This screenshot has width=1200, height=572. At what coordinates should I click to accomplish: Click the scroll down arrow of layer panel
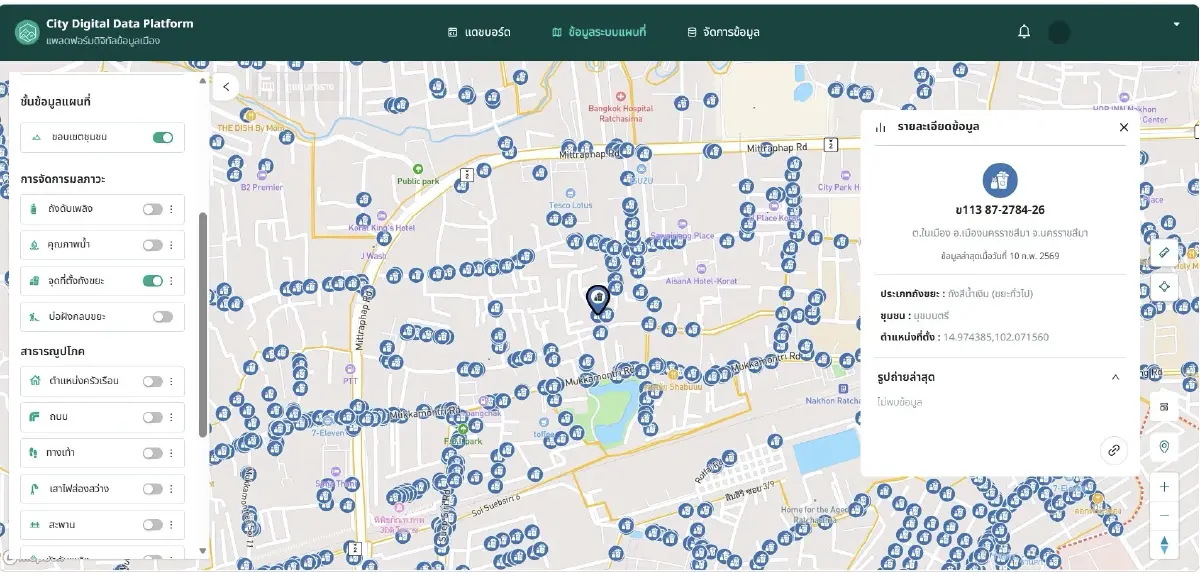(203, 550)
